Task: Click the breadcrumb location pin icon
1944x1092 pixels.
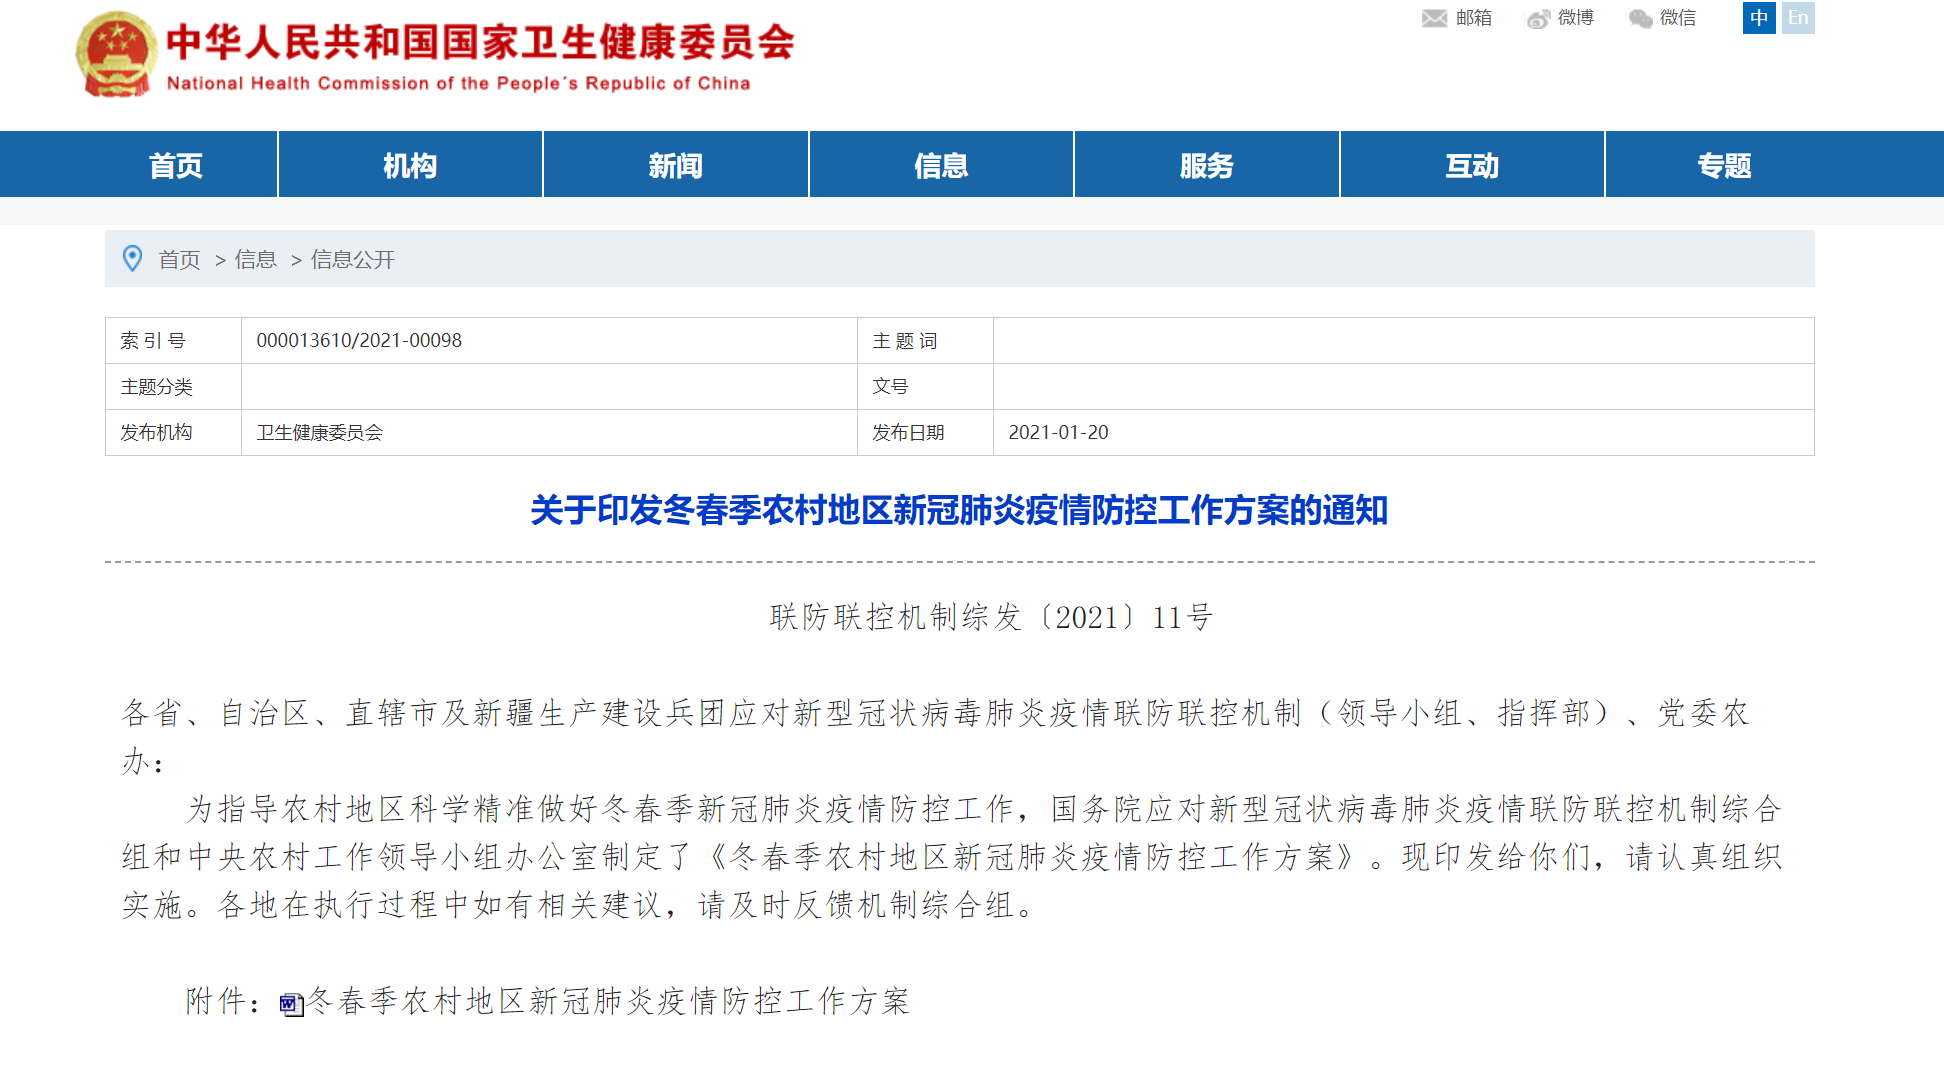Action: (x=132, y=259)
